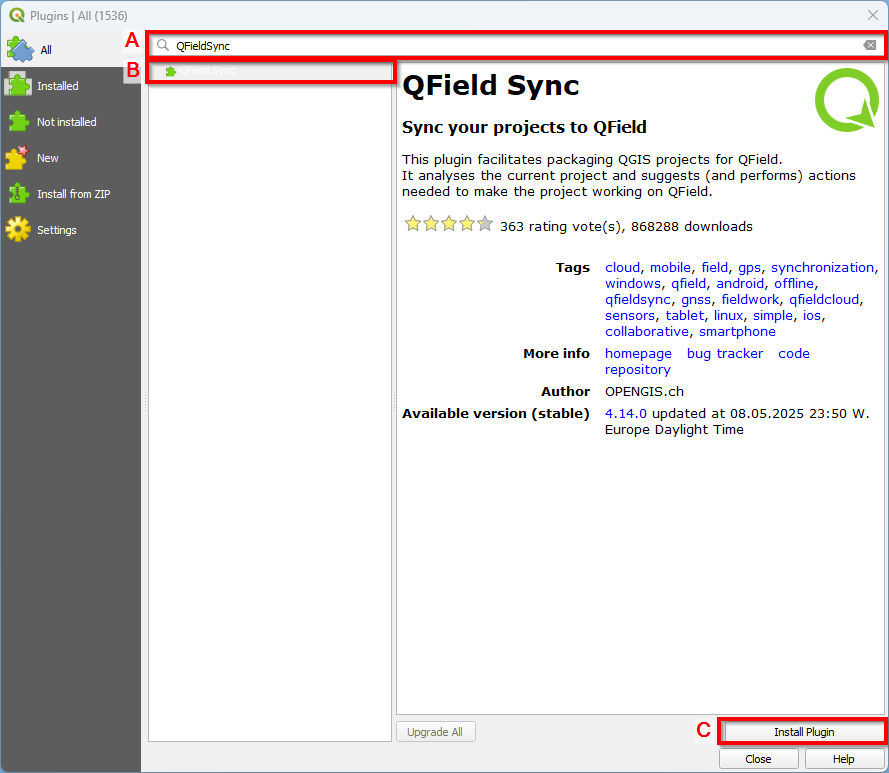Click the 4.14.0 version link
Image resolution: width=889 pixels, height=773 pixels.
point(626,414)
